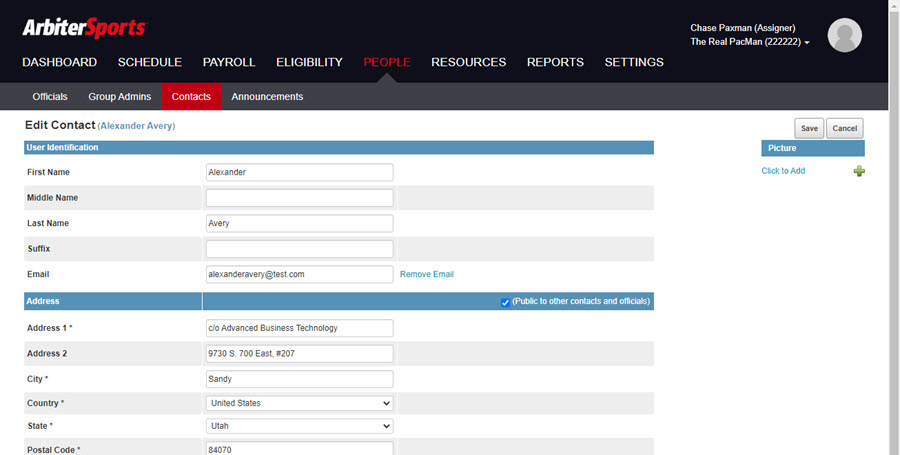Screen dimensions: 900x455
Task: Click the Save button
Action: pos(809,129)
